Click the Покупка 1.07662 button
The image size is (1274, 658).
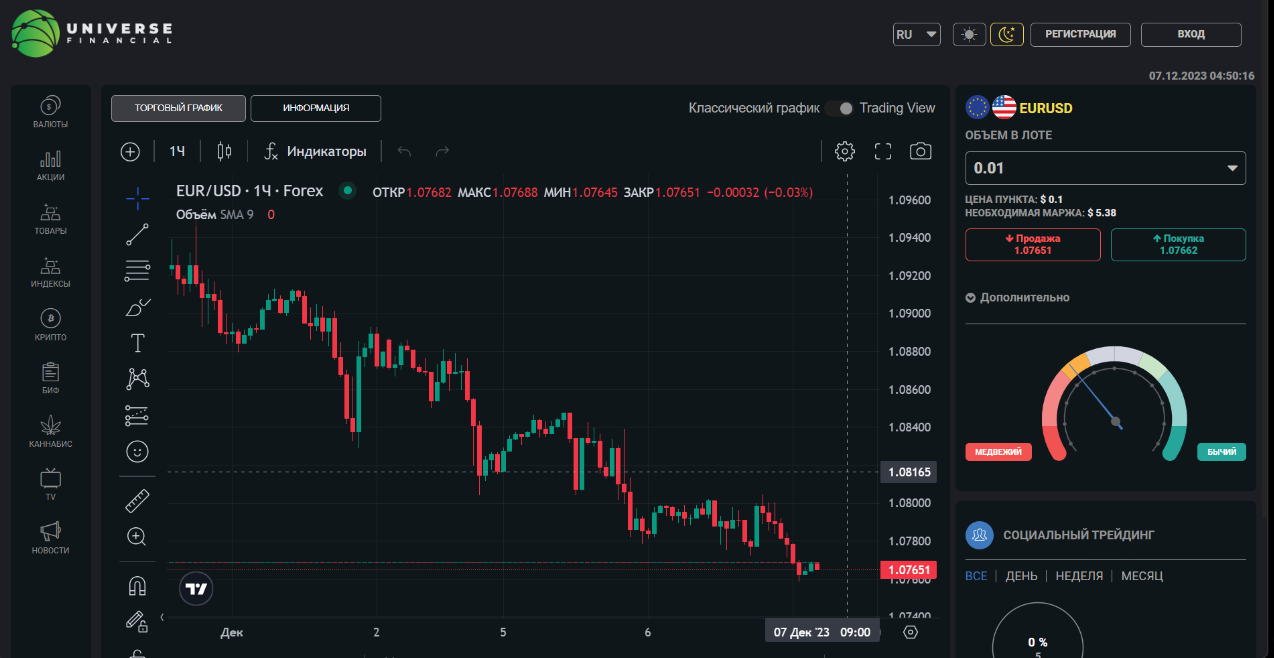click(x=1178, y=245)
